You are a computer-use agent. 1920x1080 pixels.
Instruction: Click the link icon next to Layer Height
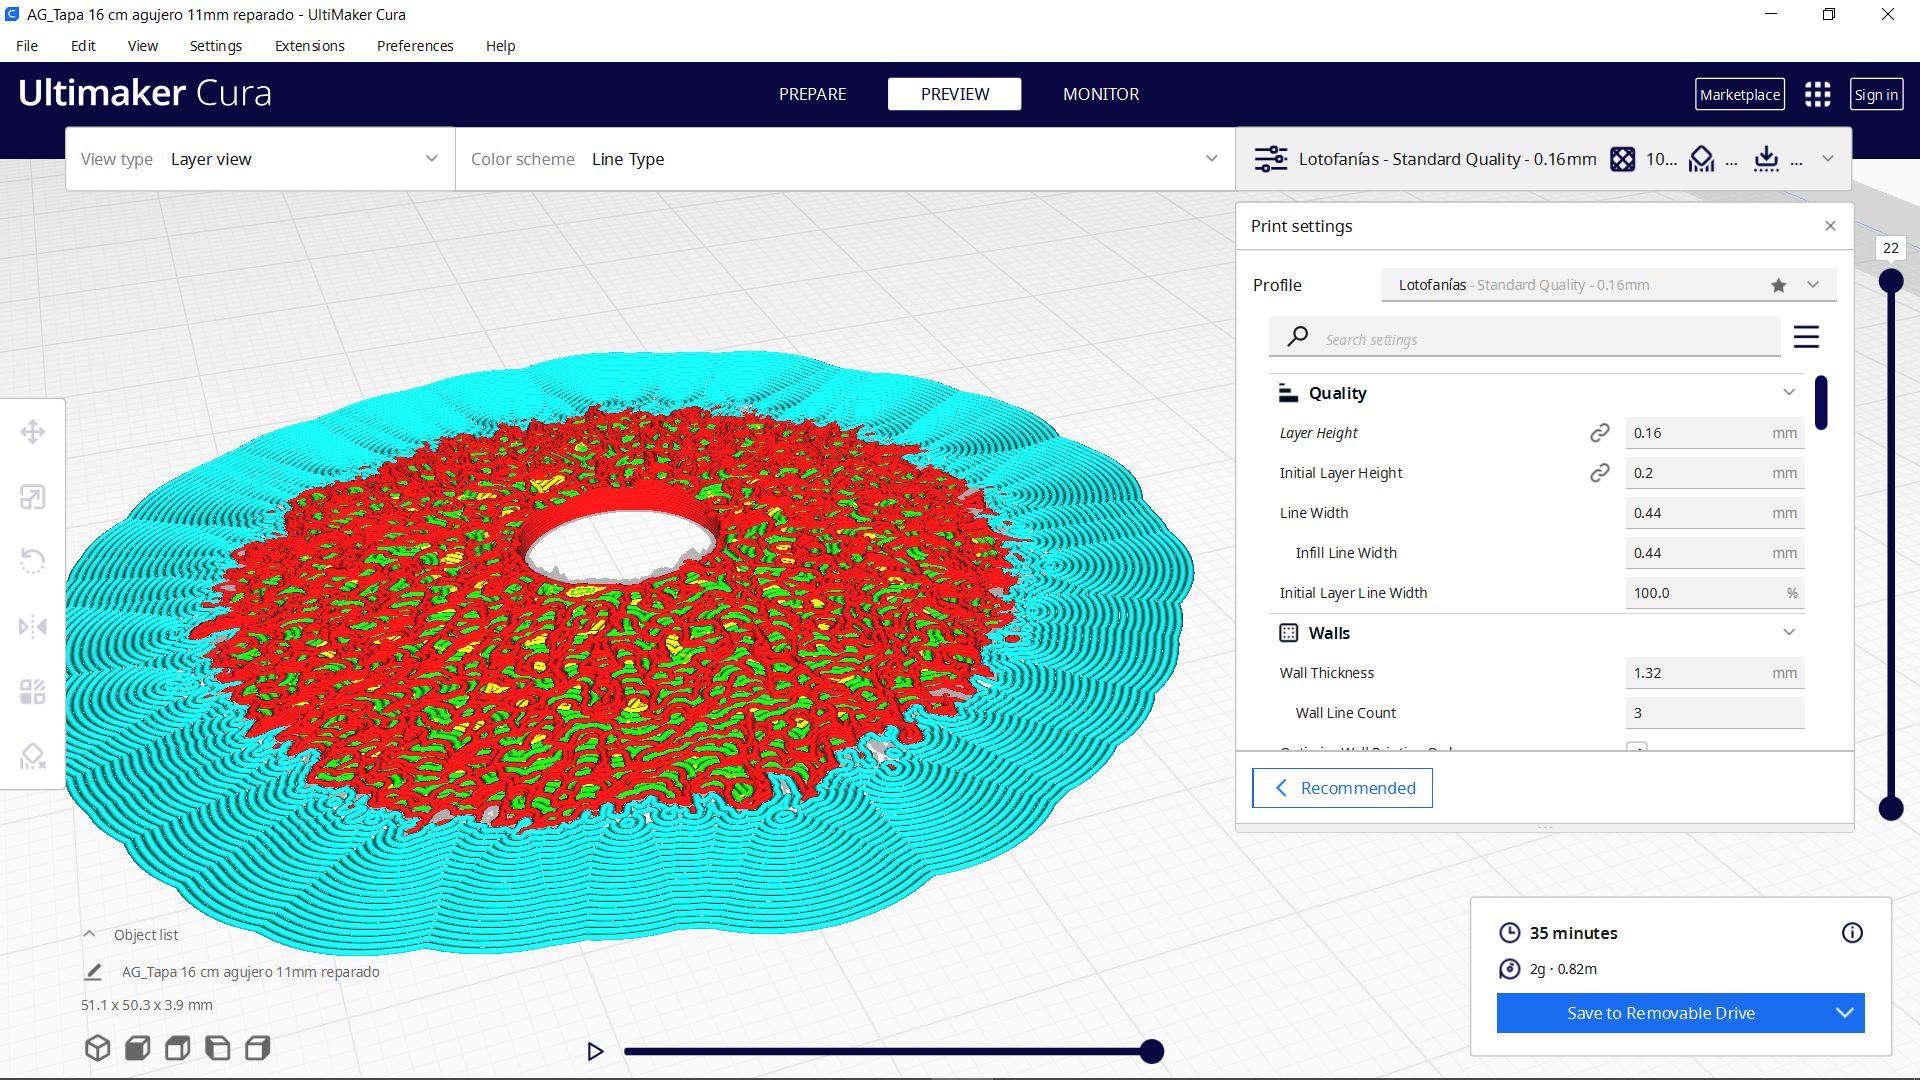[x=1600, y=432]
